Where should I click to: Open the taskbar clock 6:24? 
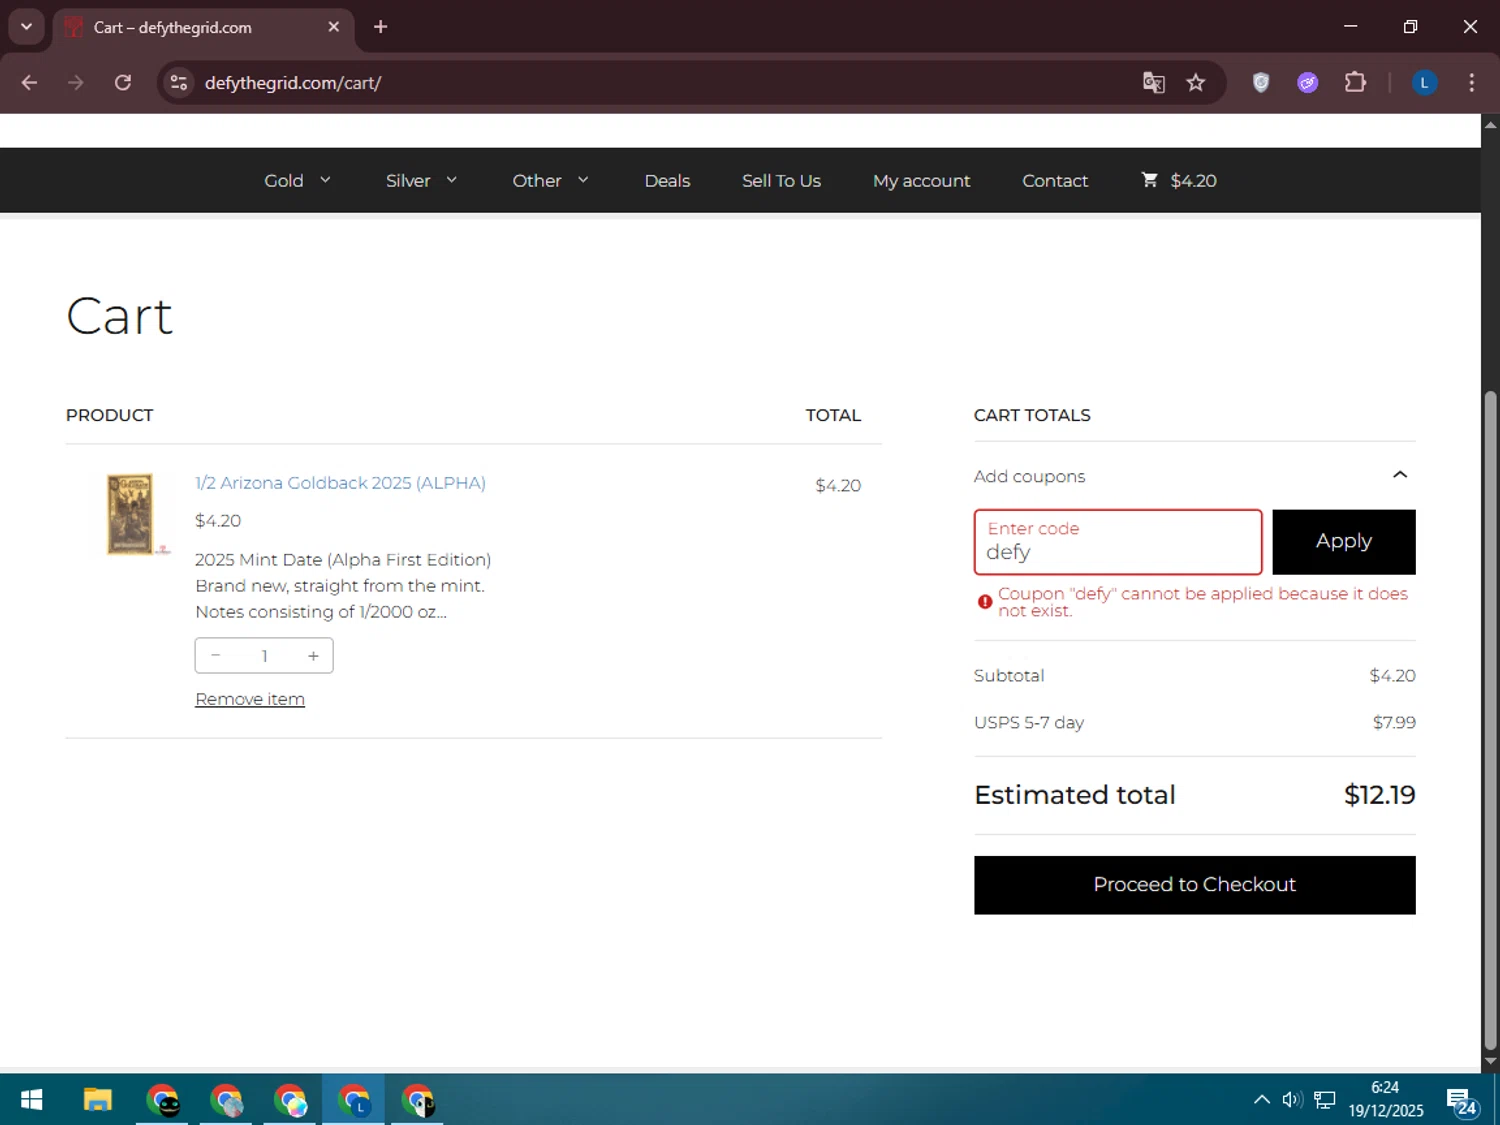tap(1386, 1099)
